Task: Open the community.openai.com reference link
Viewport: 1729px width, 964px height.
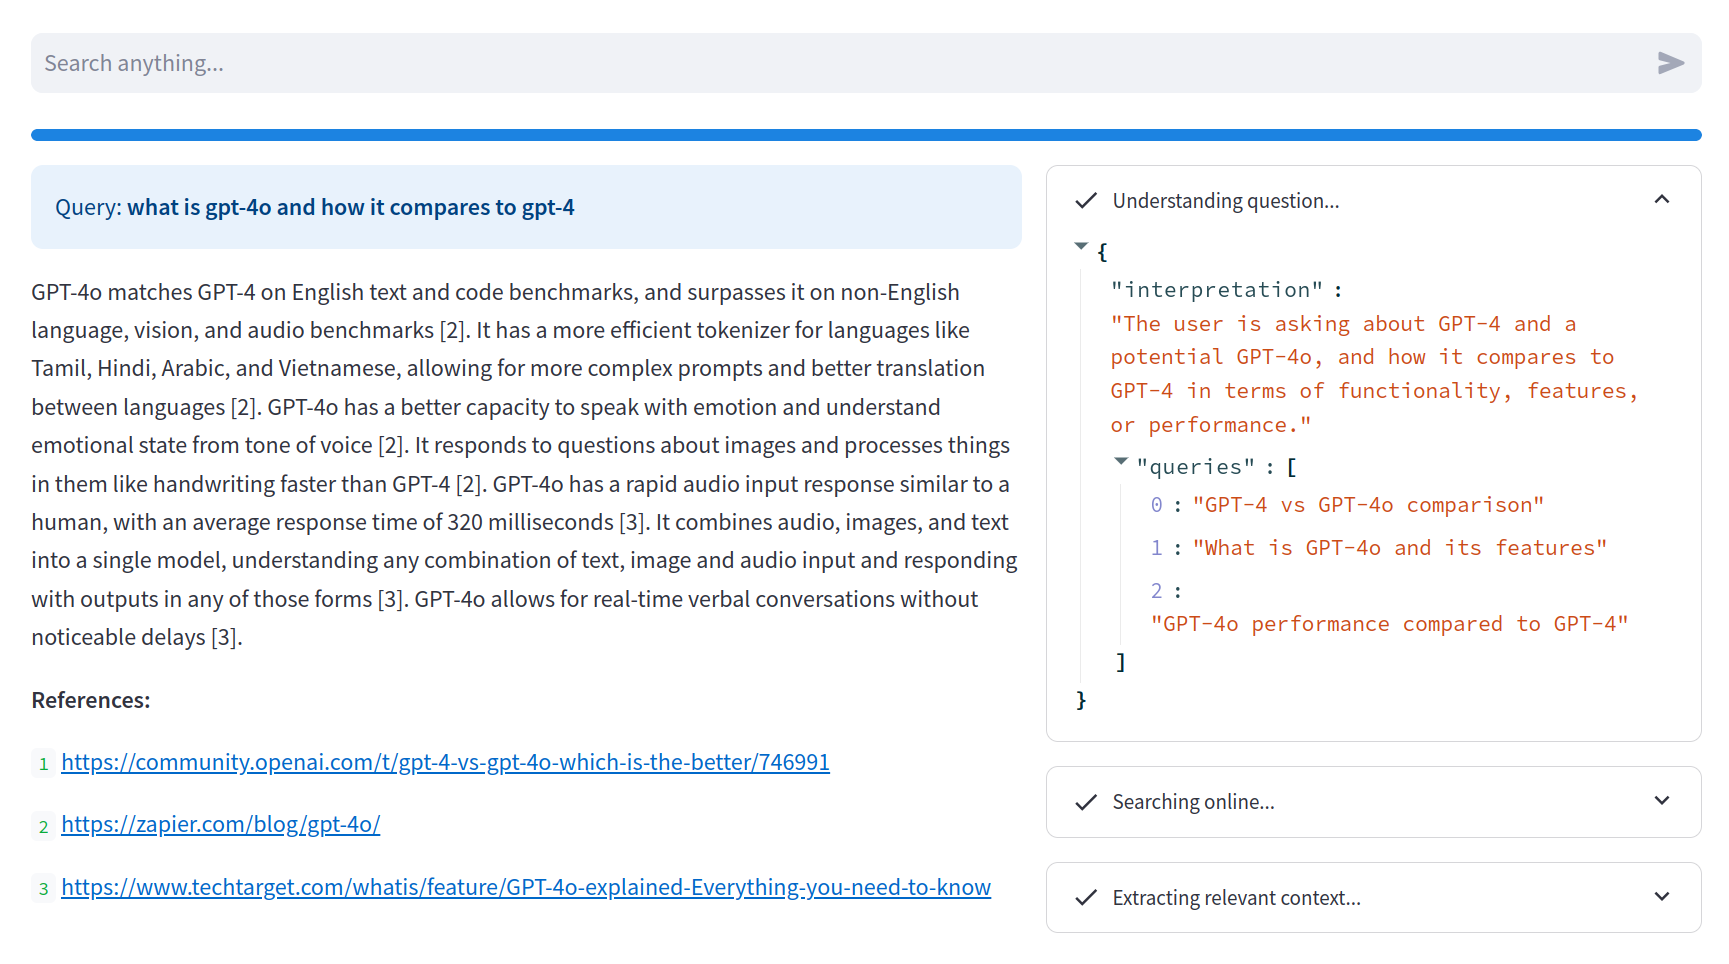Action: tap(445, 763)
